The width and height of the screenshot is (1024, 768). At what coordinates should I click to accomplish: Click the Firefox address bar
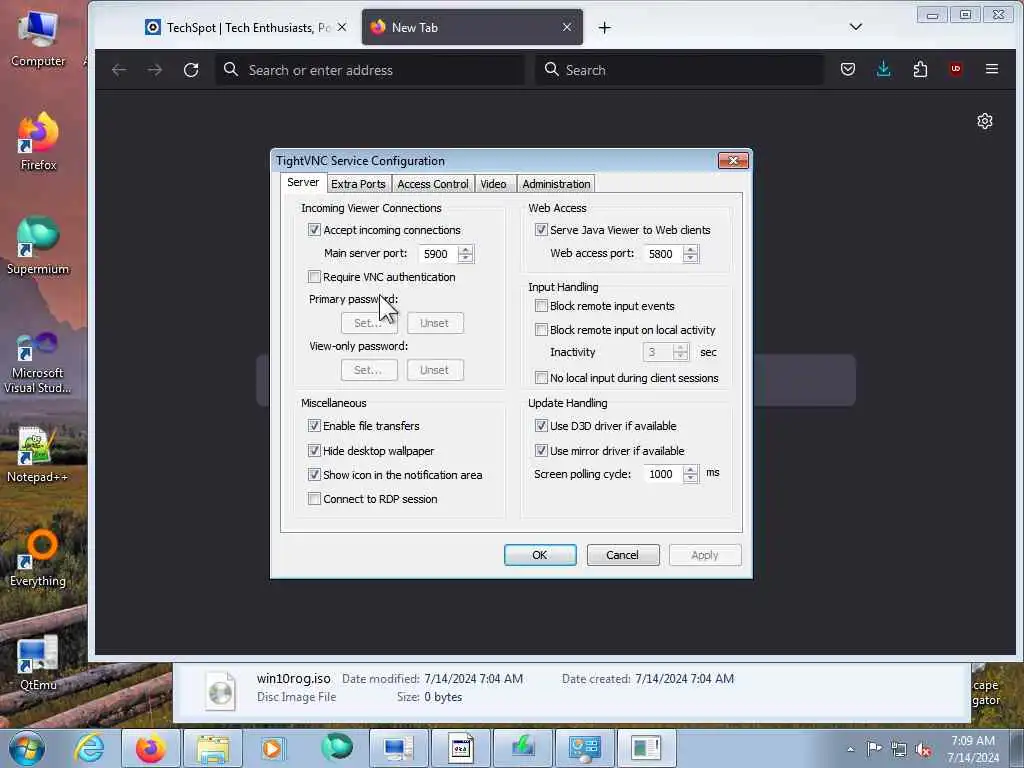[370, 70]
